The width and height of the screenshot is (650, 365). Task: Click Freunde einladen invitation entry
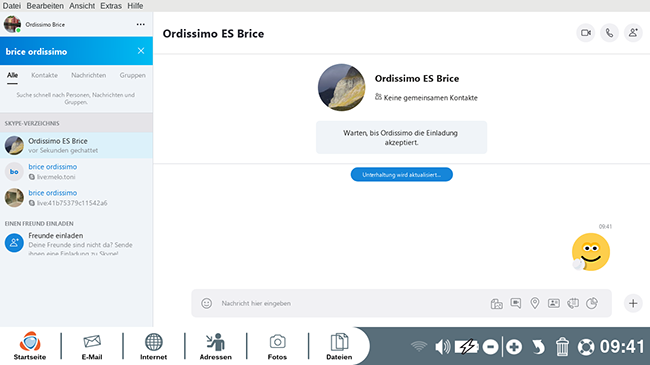click(76, 243)
